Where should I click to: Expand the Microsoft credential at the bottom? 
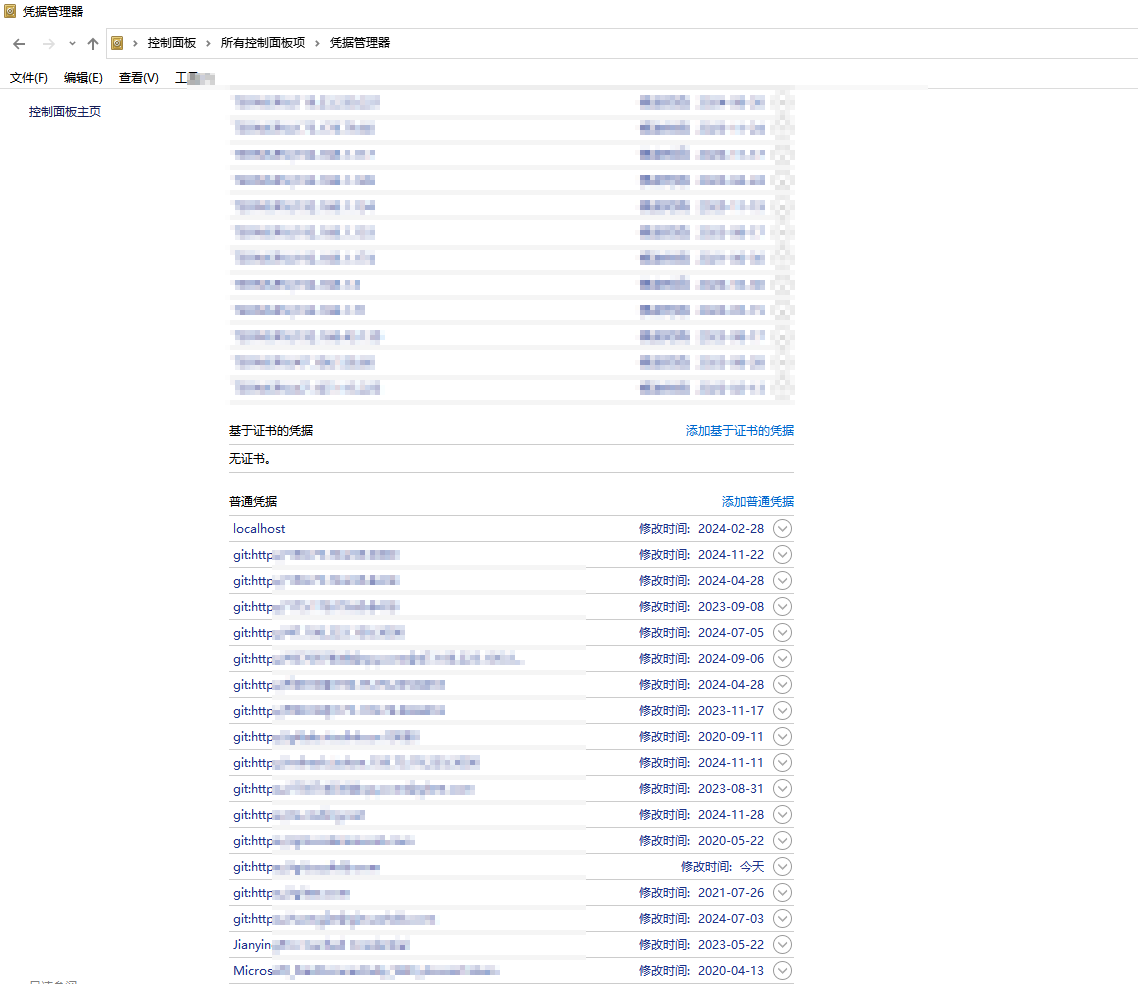(783, 970)
